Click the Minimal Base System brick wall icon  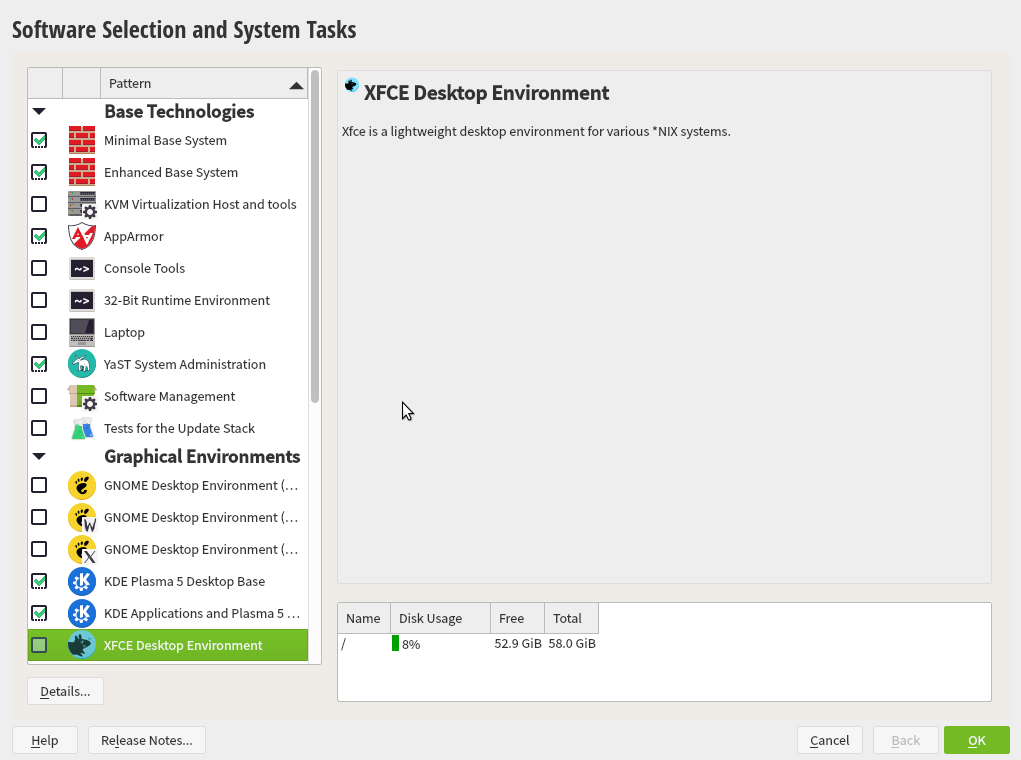click(82, 140)
